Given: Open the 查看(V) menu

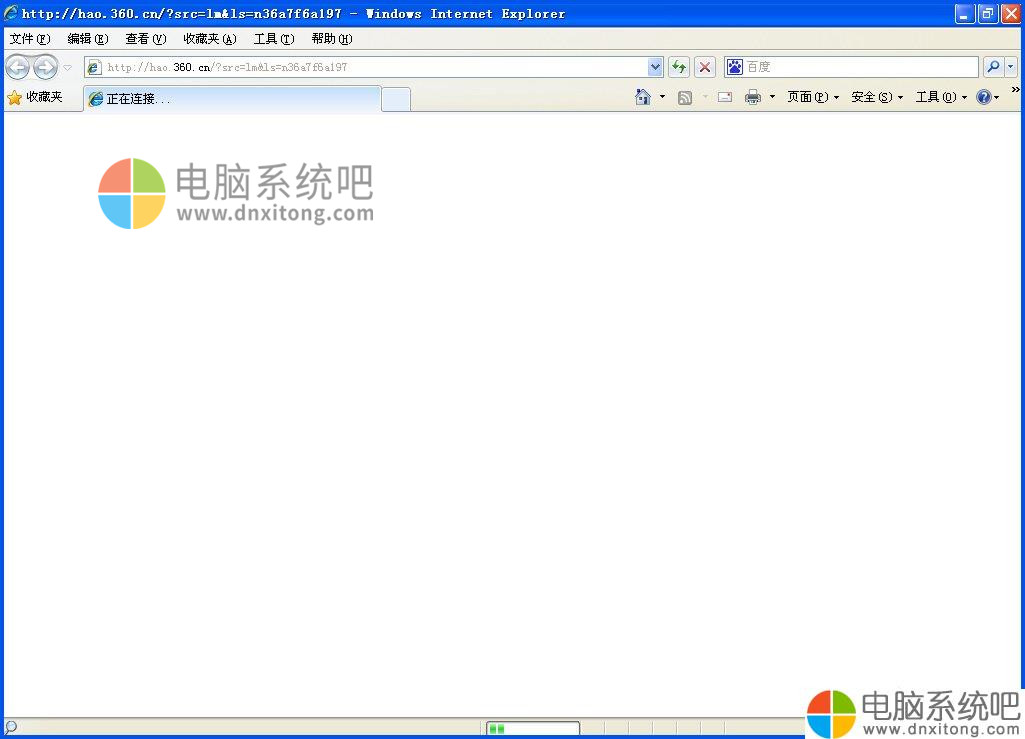Looking at the screenshot, I should tap(145, 39).
